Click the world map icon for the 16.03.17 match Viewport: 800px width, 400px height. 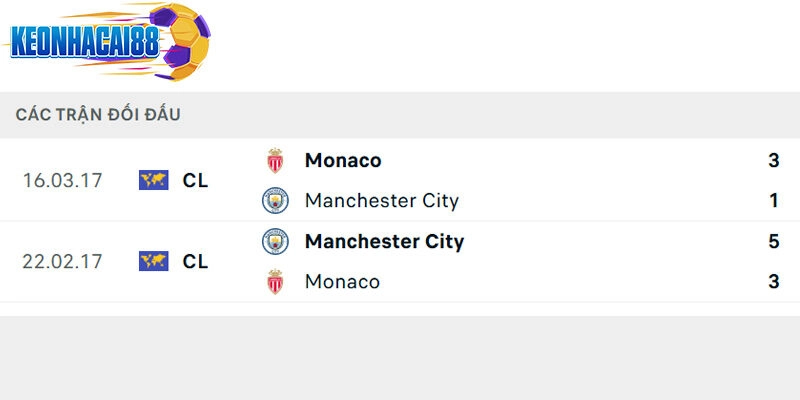pyautogui.click(x=153, y=180)
